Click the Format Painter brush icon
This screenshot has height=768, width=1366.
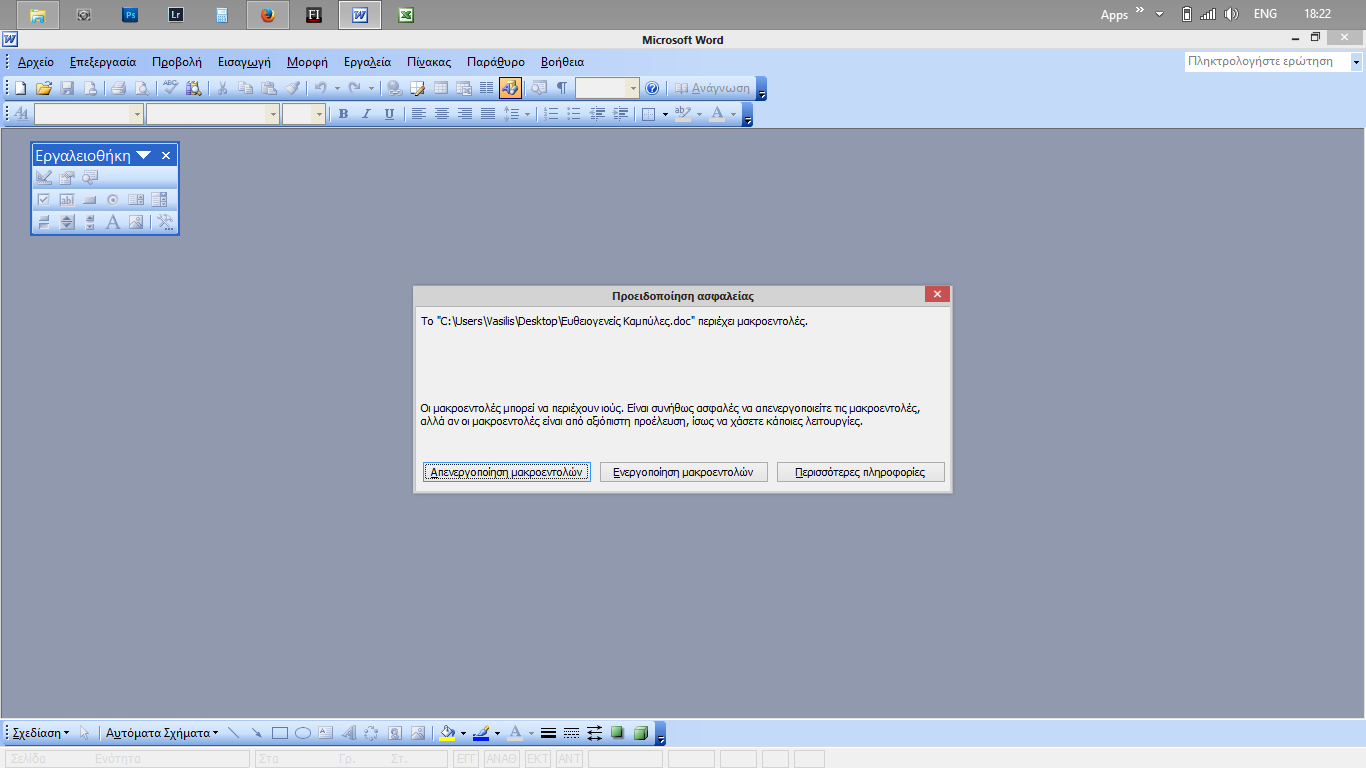point(293,88)
